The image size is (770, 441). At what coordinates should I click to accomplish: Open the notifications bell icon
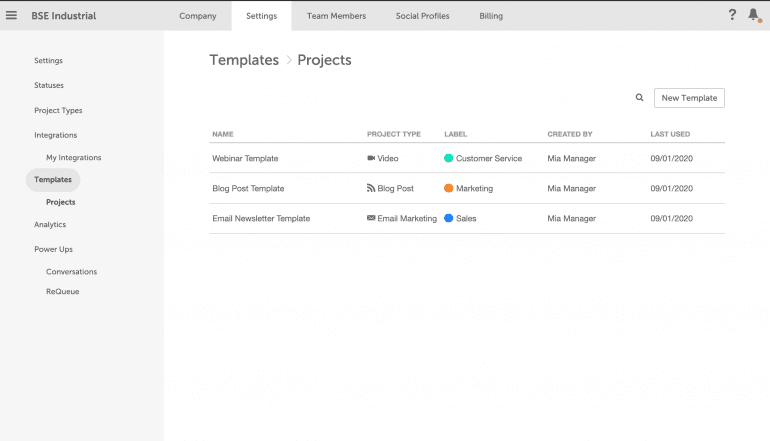(x=753, y=15)
